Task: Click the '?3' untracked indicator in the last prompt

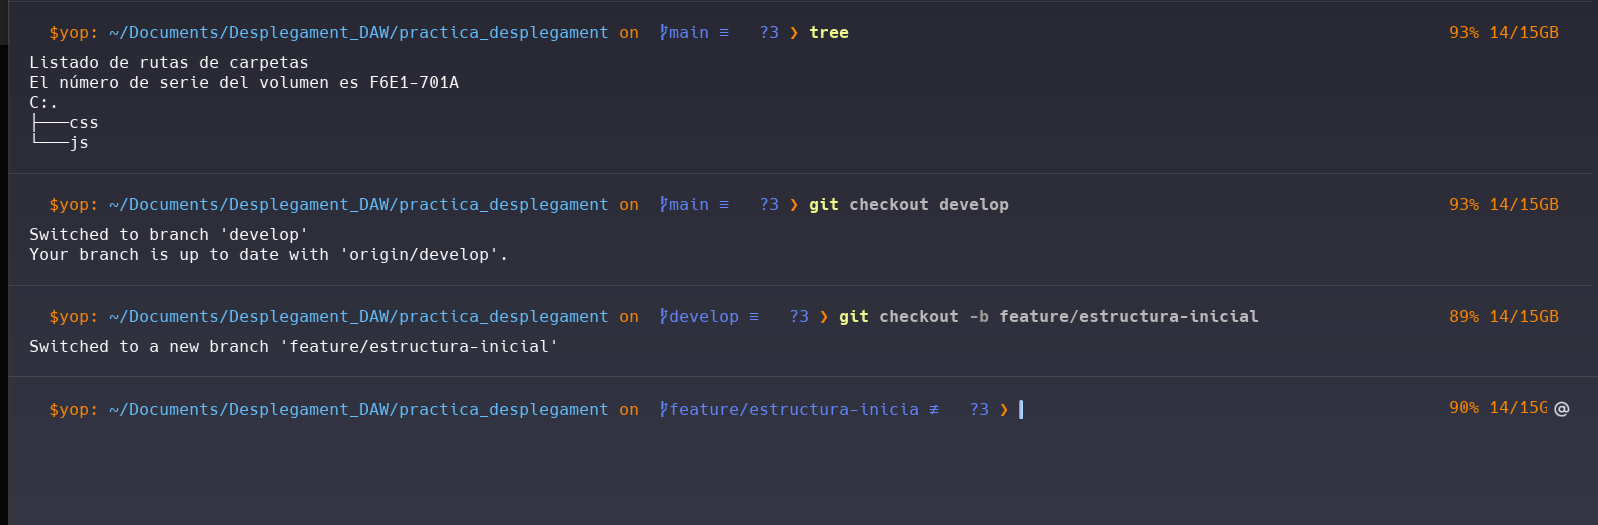Action: [x=979, y=410]
